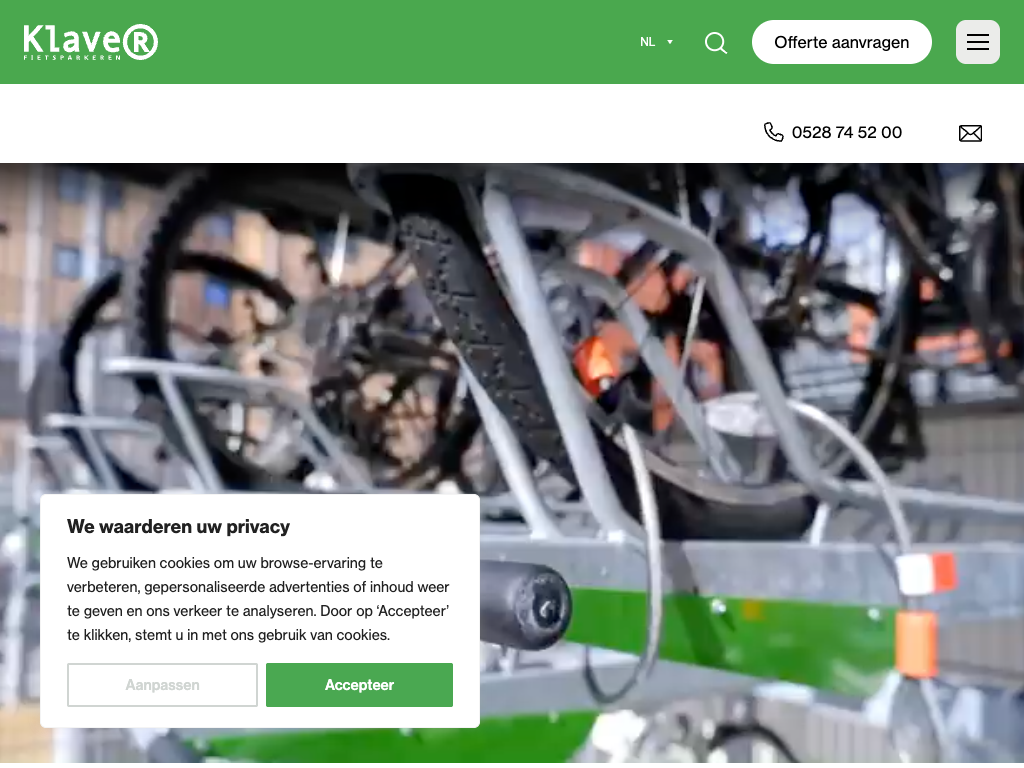
Task: Click Aanpassen in cookie banner
Action: tap(162, 685)
